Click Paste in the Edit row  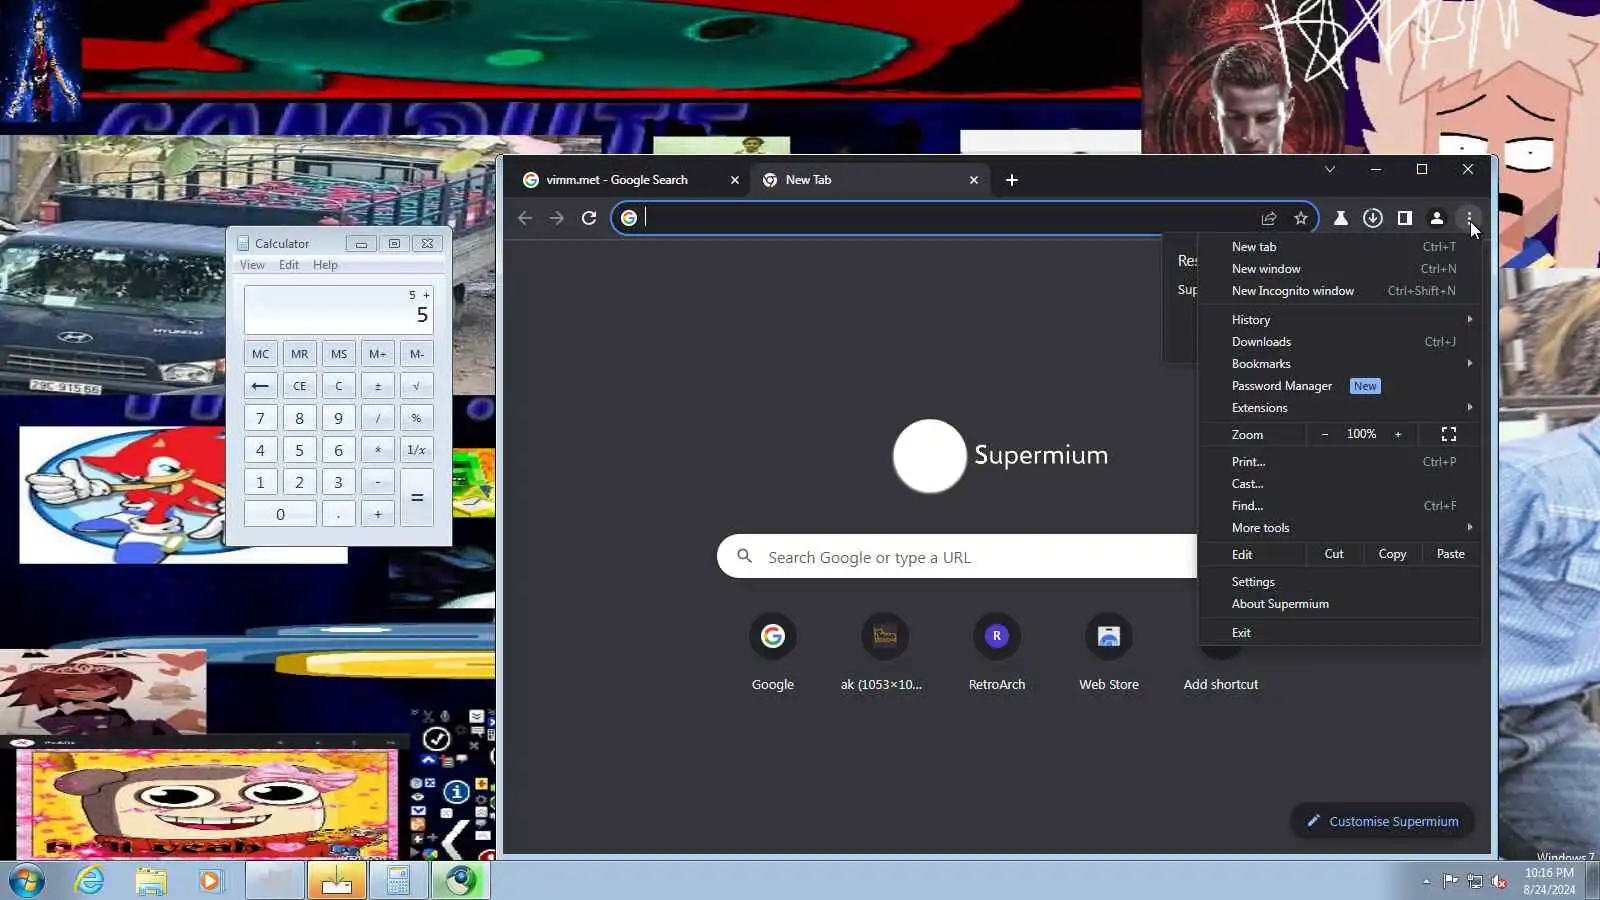pos(1451,554)
